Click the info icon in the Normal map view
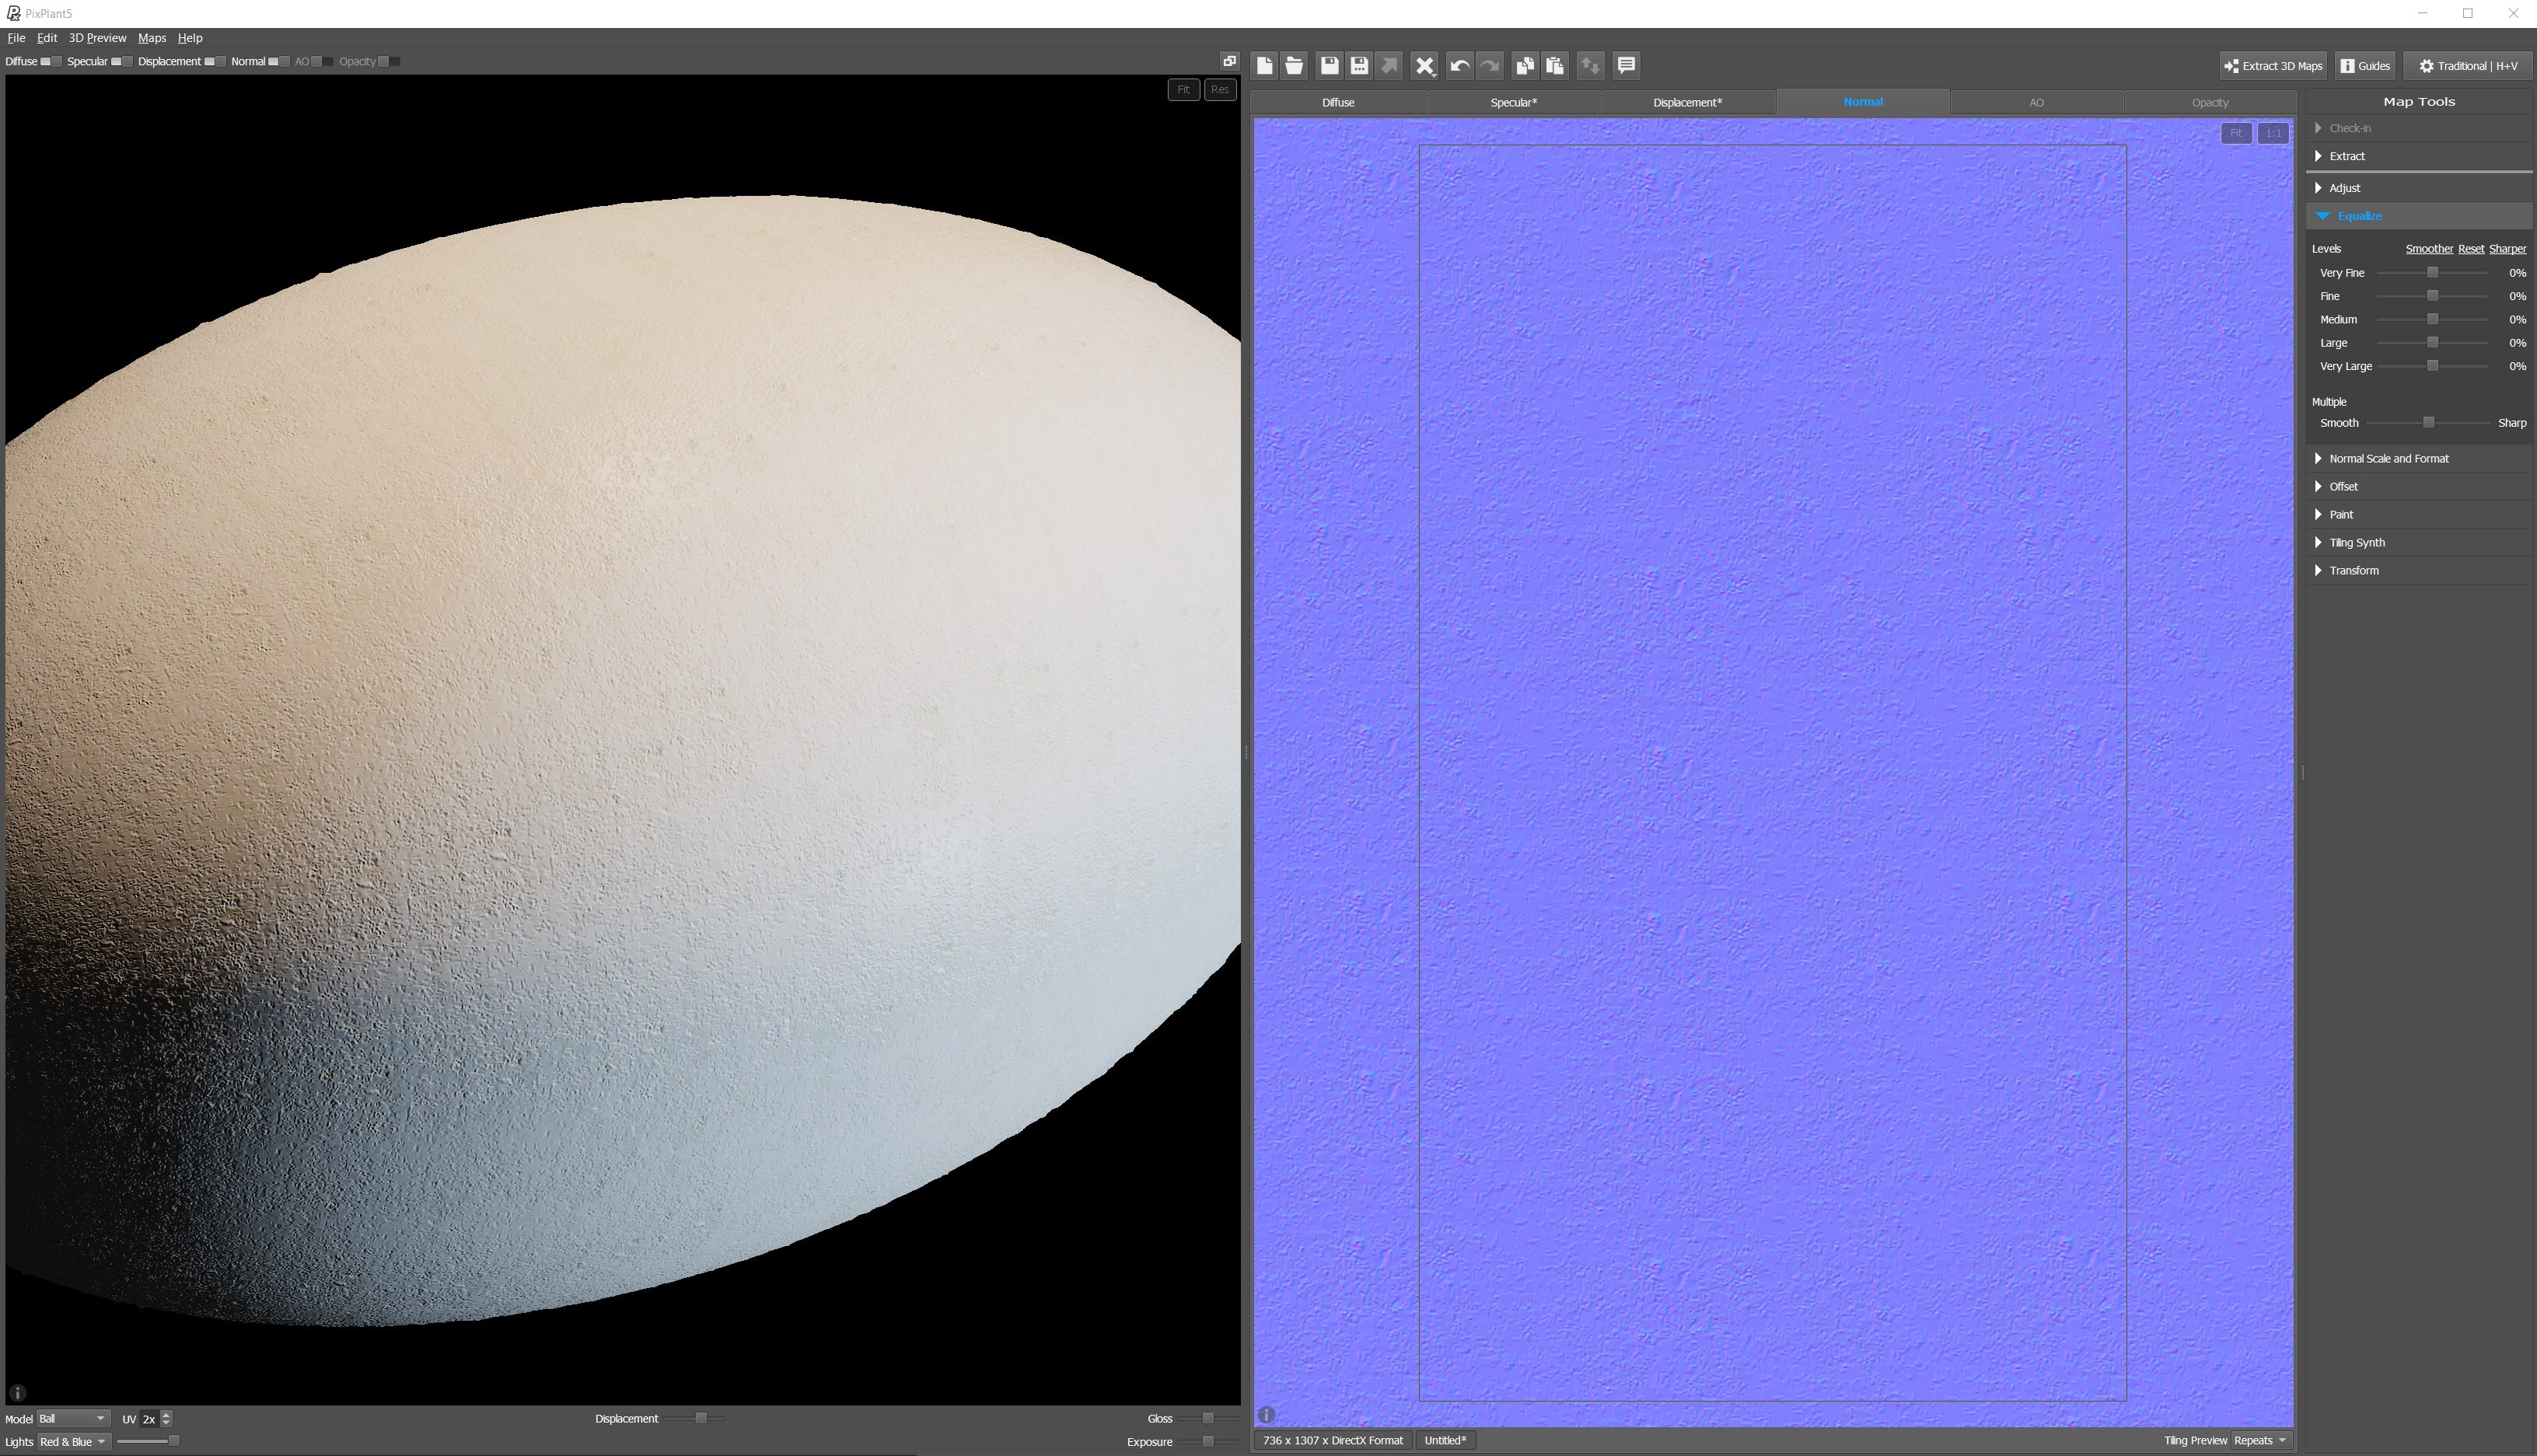 1266,1415
